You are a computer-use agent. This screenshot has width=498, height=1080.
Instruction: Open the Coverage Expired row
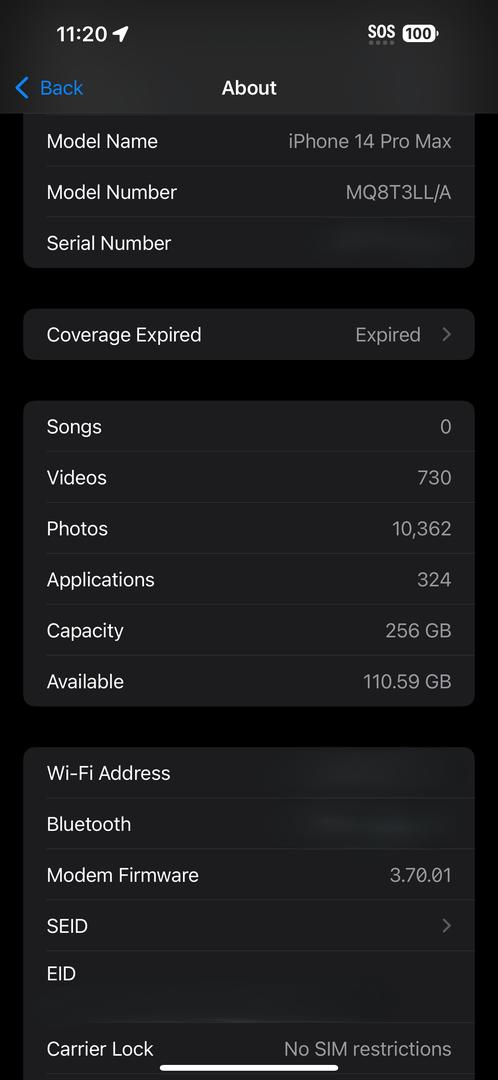pyautogui.click(x=249, y=335)
